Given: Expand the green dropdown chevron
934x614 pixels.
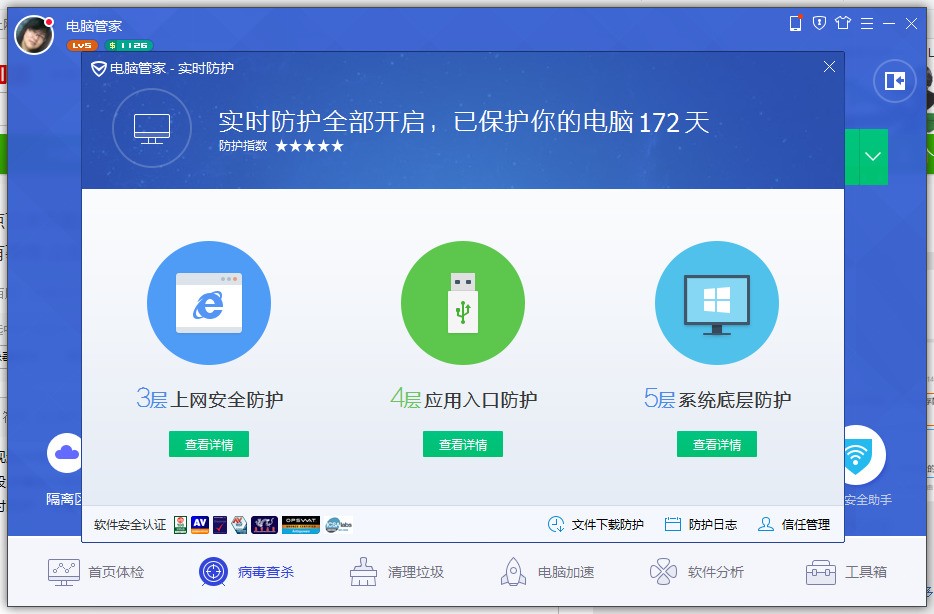Looking at the screenshot, I should [873, 157].
